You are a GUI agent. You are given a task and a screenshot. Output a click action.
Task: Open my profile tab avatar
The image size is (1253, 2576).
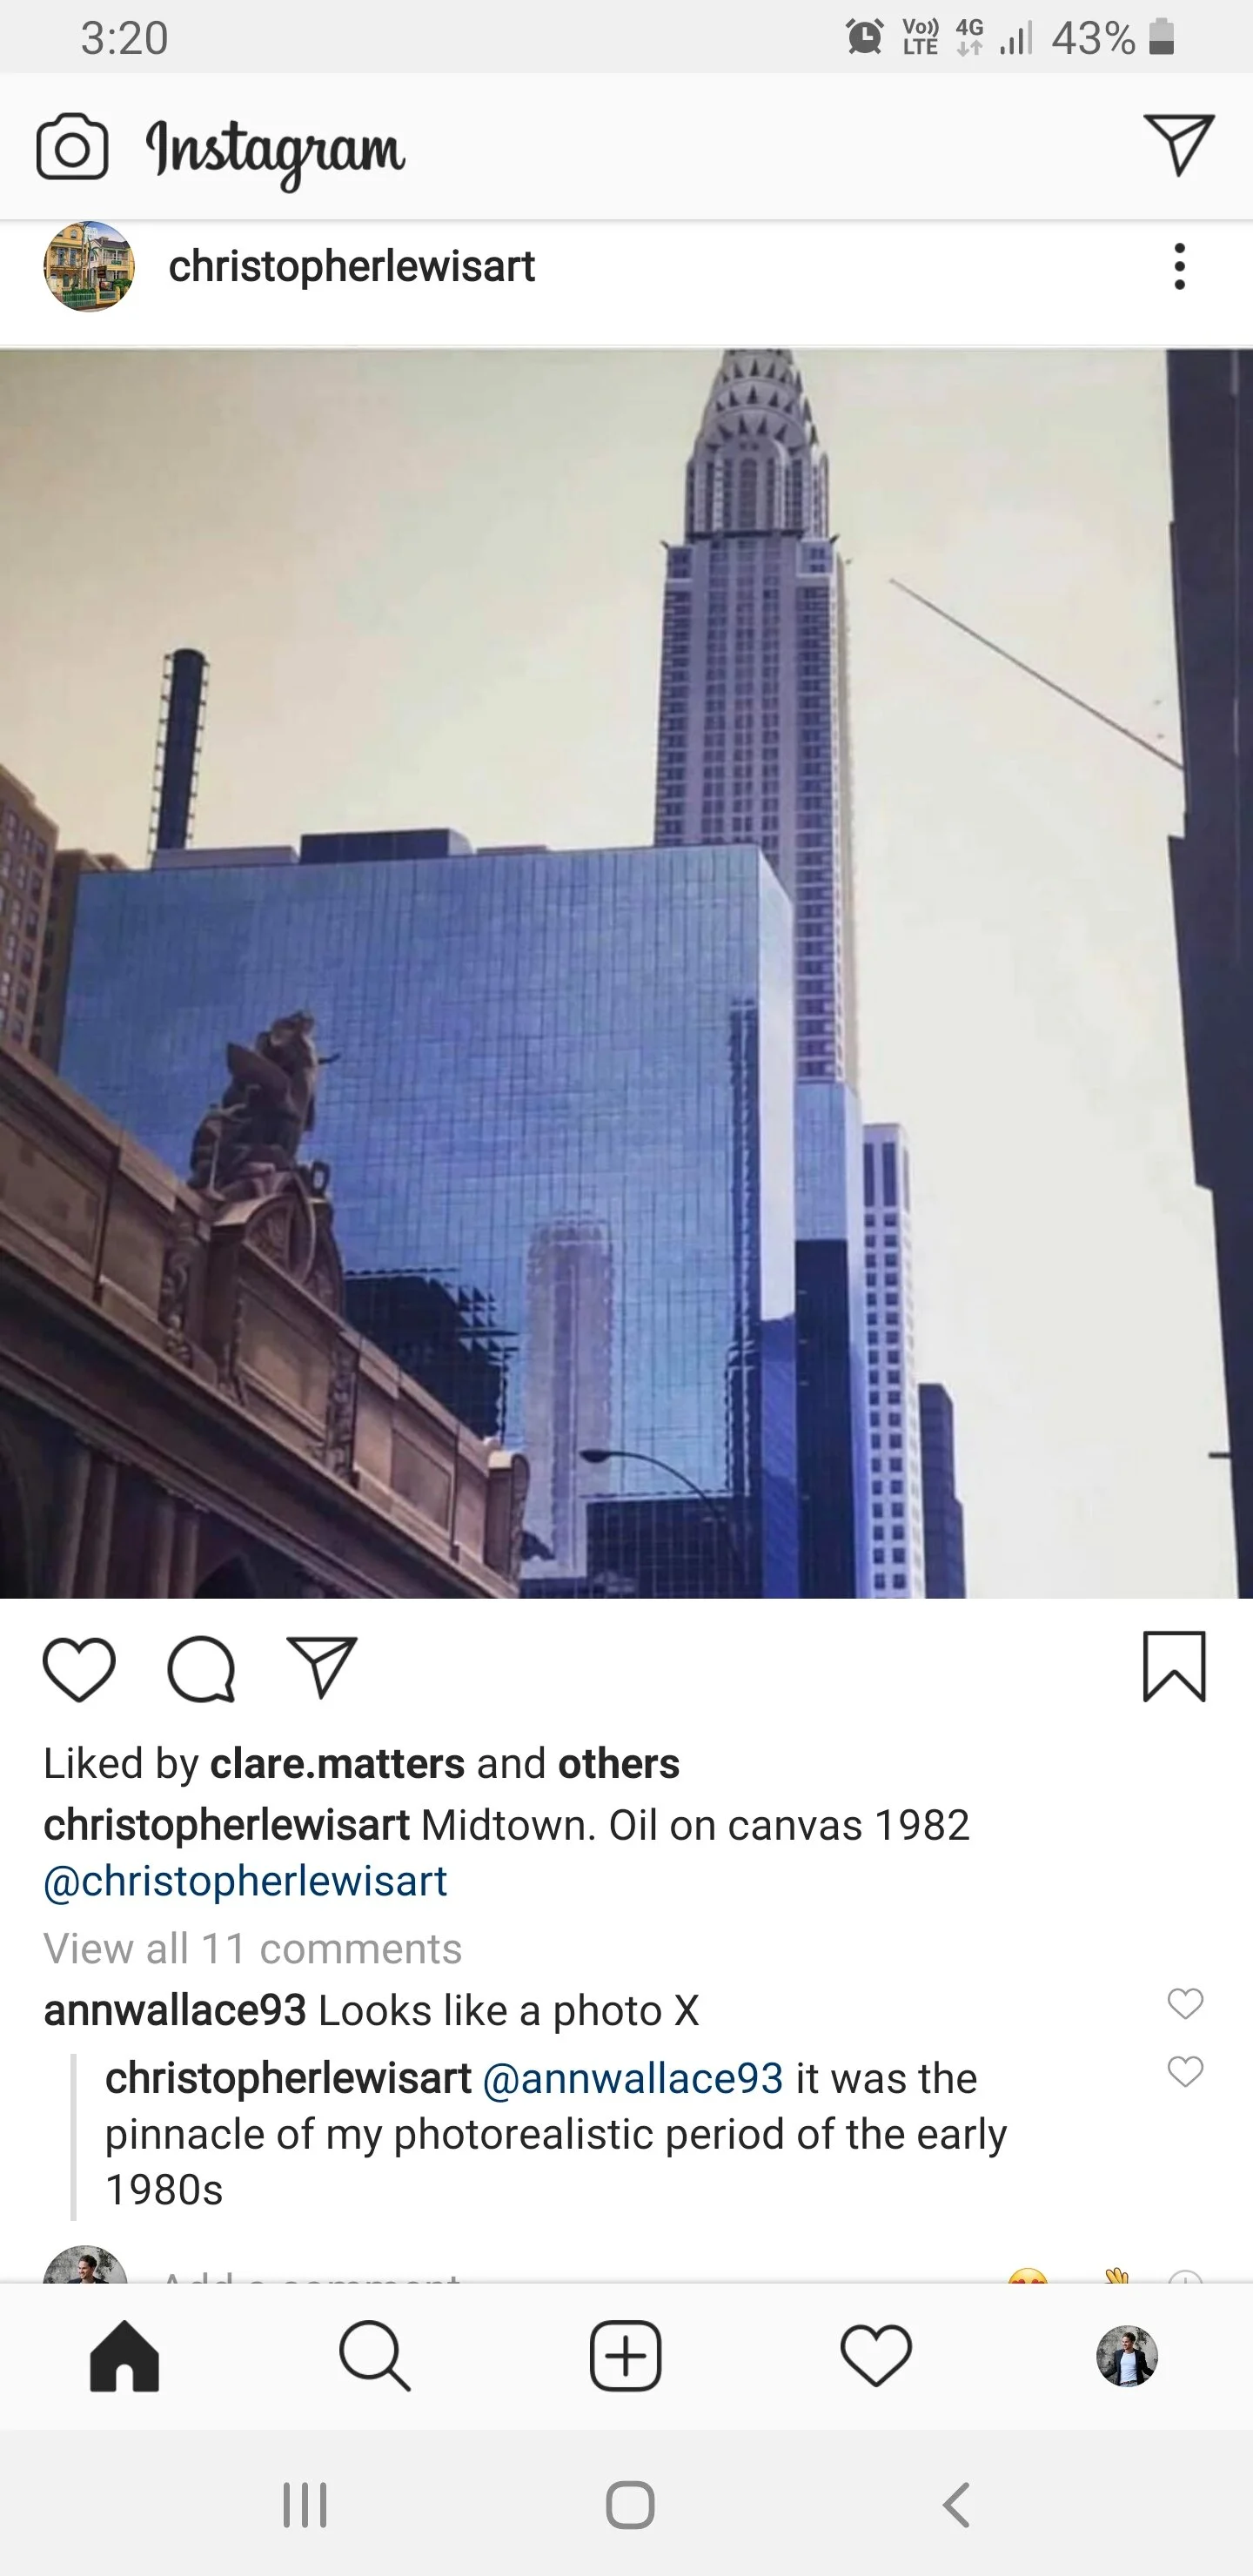1127,2356
